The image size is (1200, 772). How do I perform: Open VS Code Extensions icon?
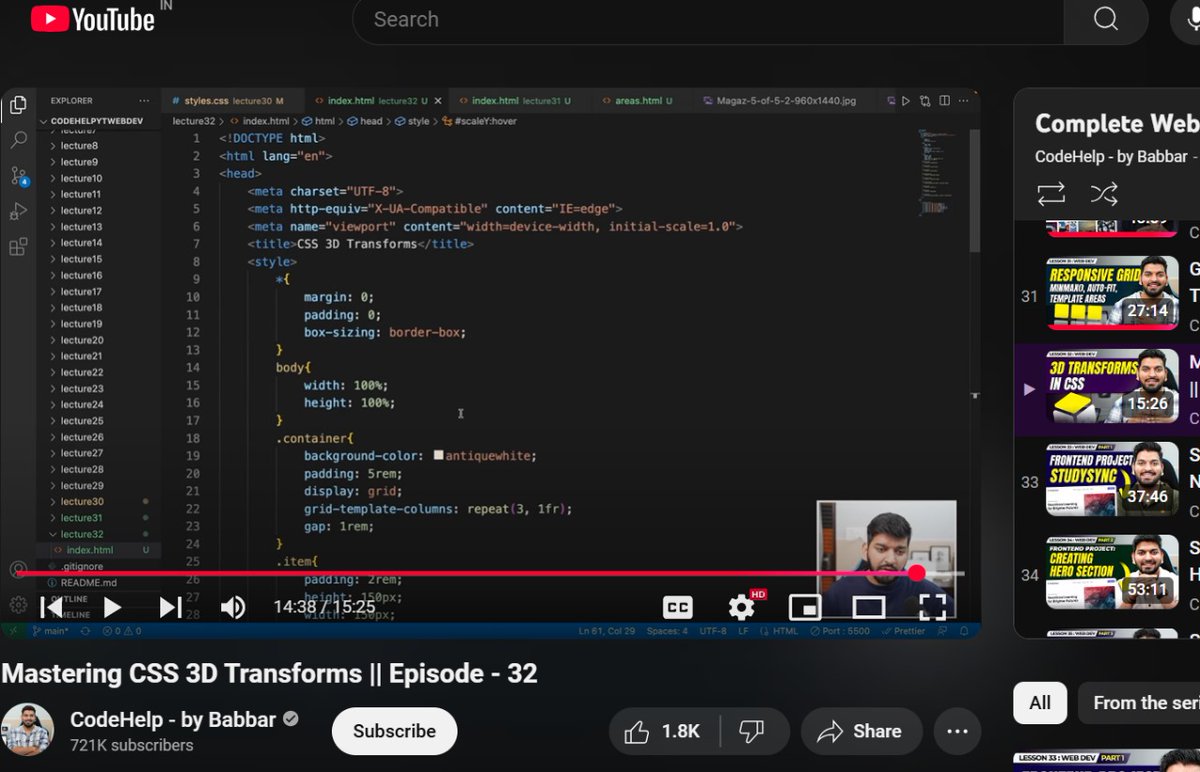click(18, 246)
